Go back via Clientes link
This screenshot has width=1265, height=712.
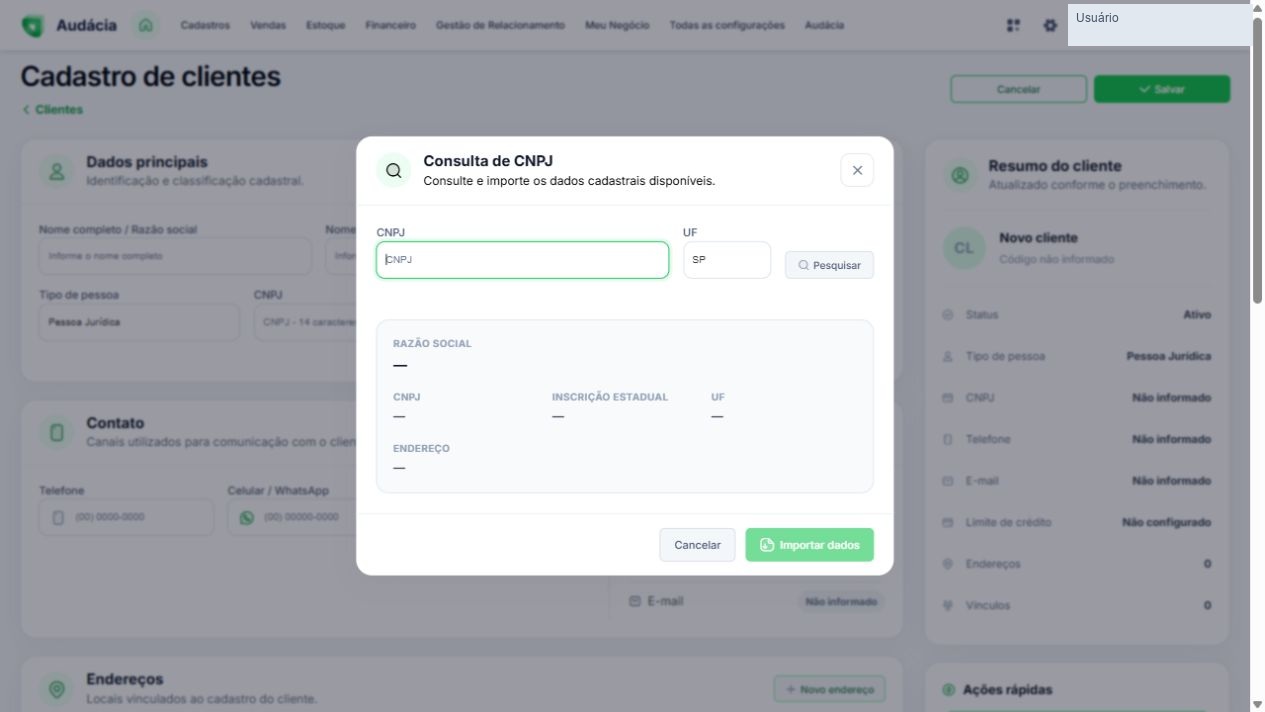tap(53, 110)
